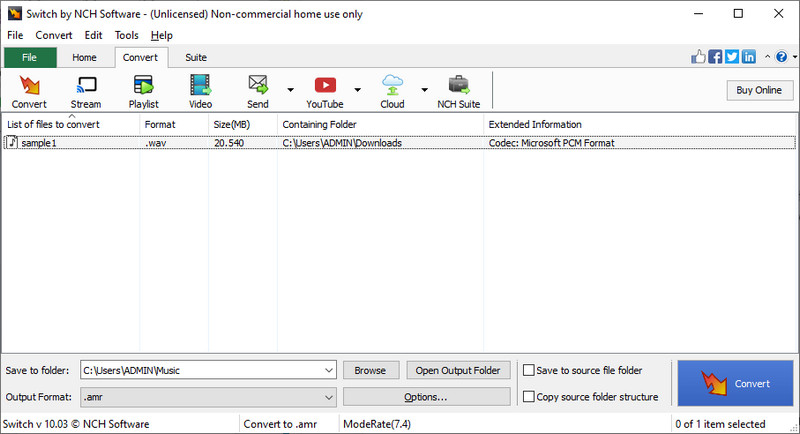Screen dimensions: 800x434
Task: Sort by the Format column header
Action: tap(174, 124)
